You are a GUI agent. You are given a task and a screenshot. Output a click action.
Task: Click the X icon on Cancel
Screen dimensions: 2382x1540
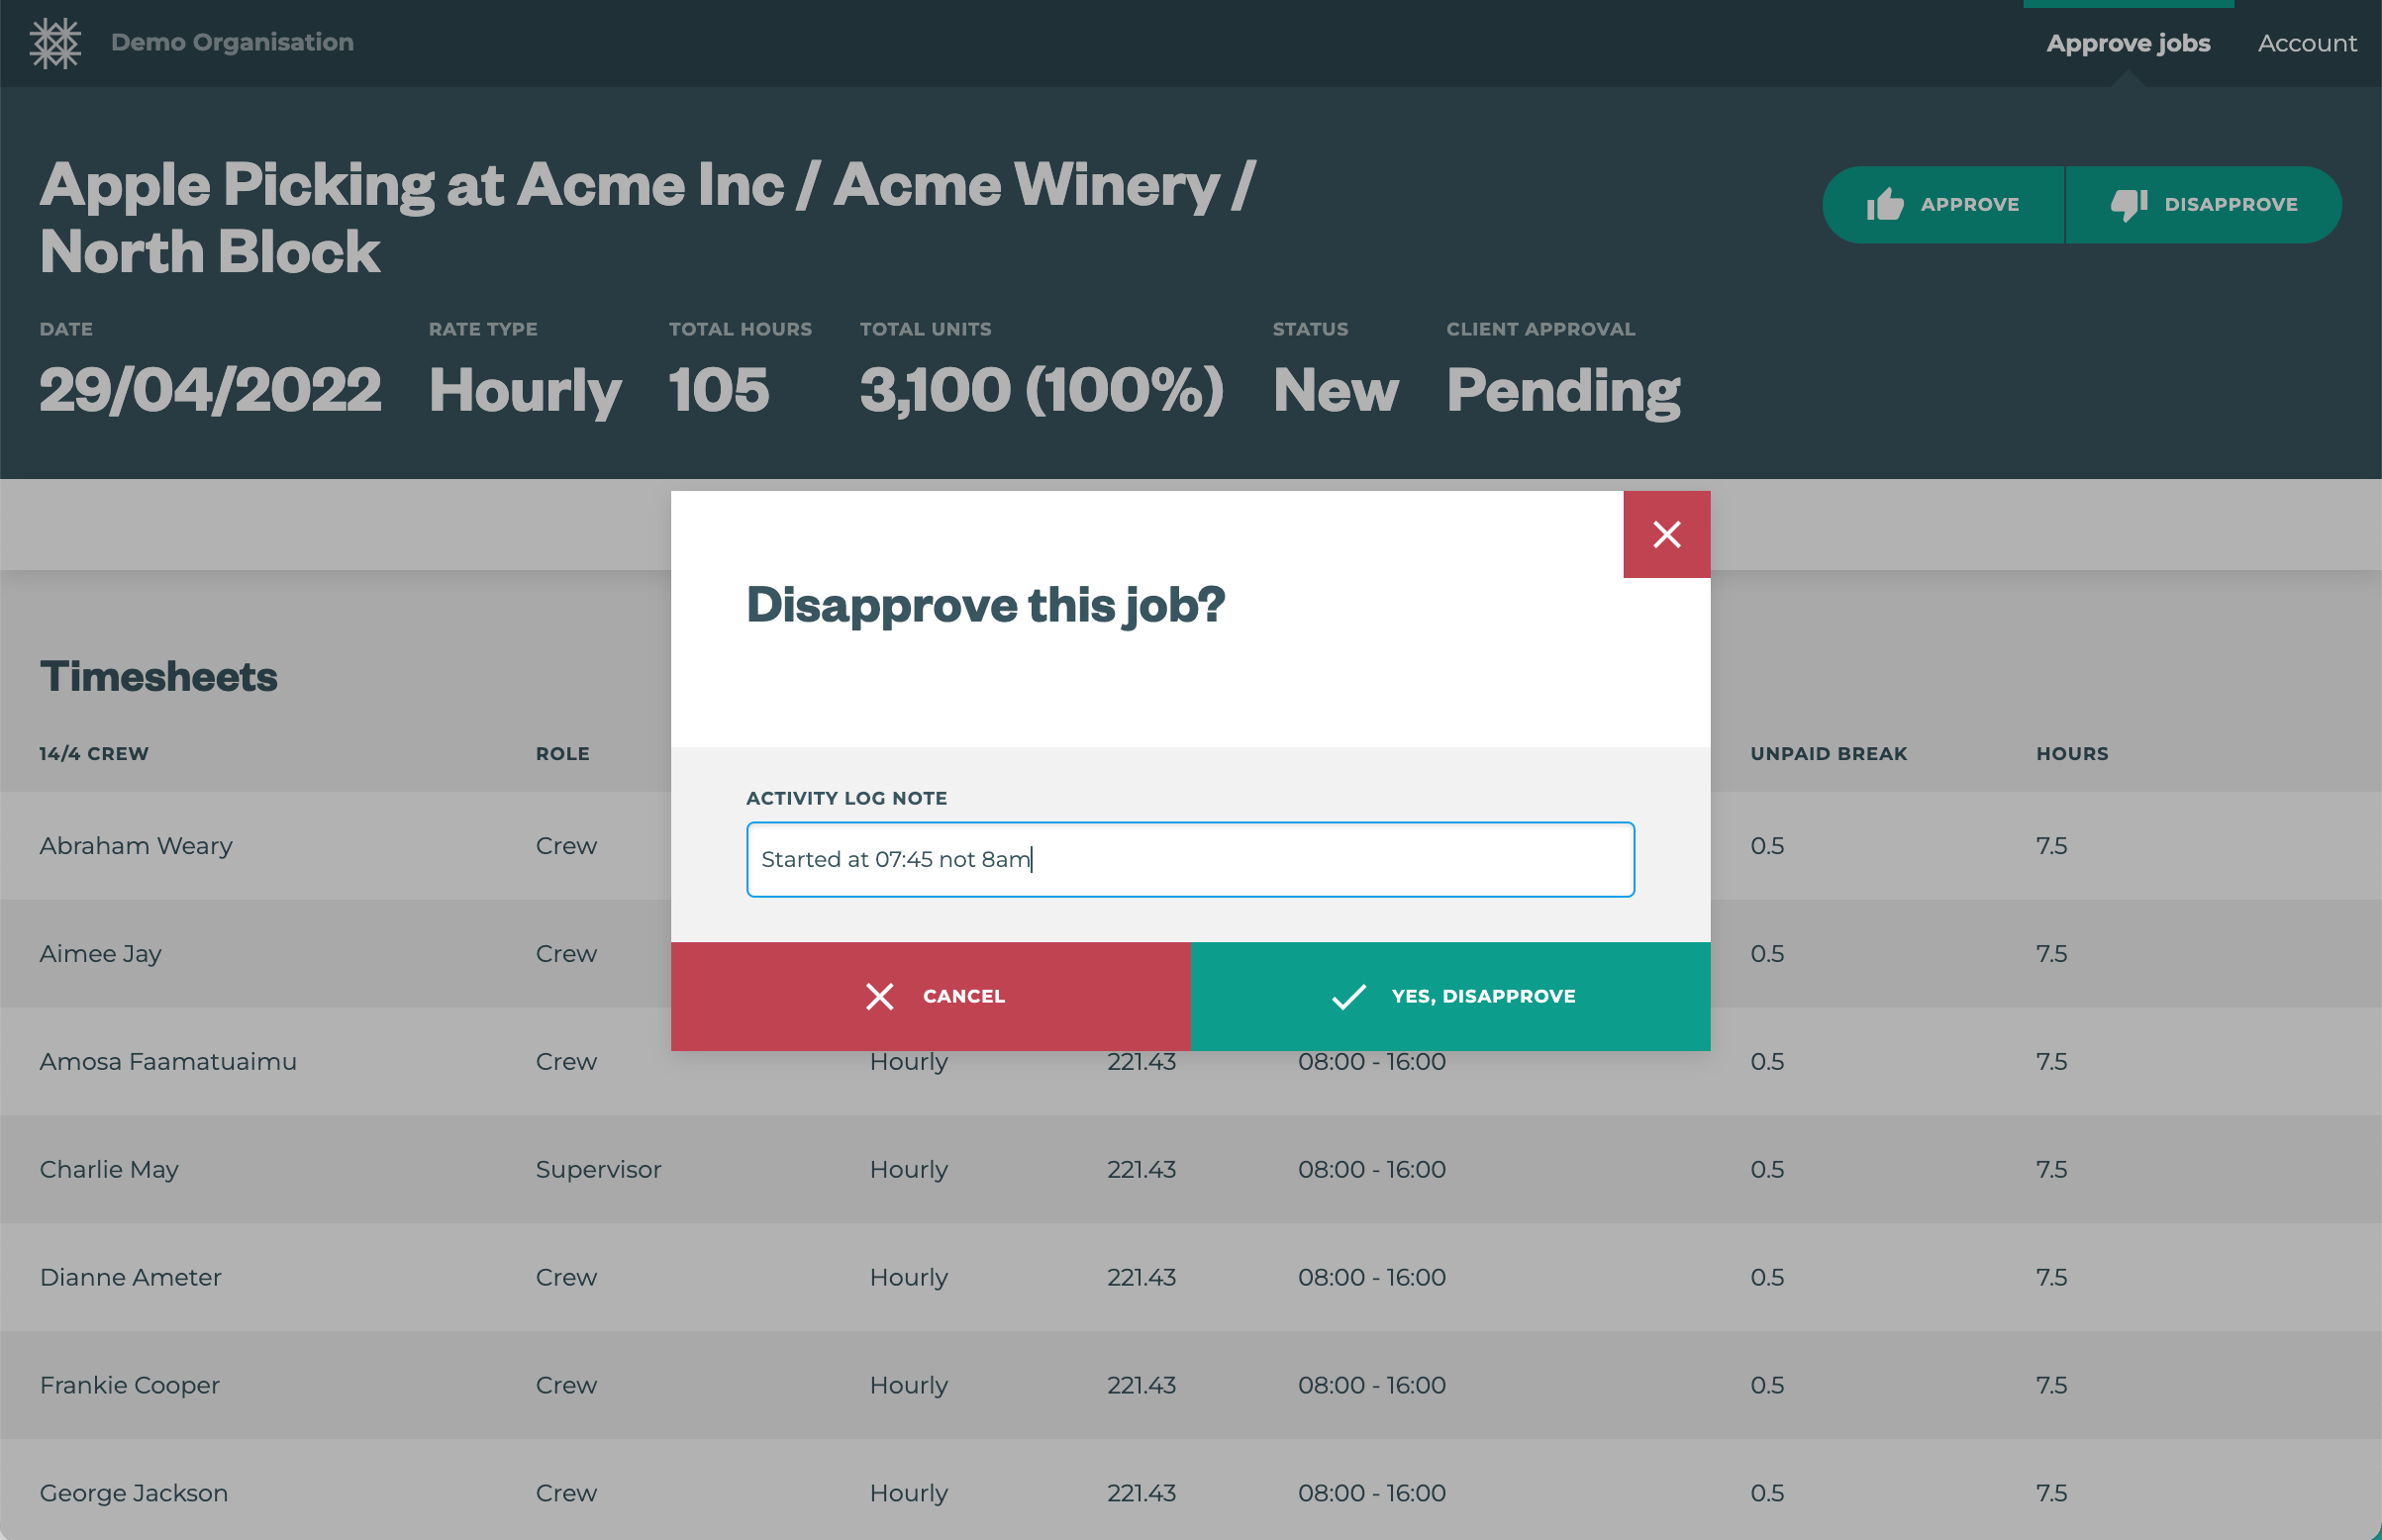879,996
